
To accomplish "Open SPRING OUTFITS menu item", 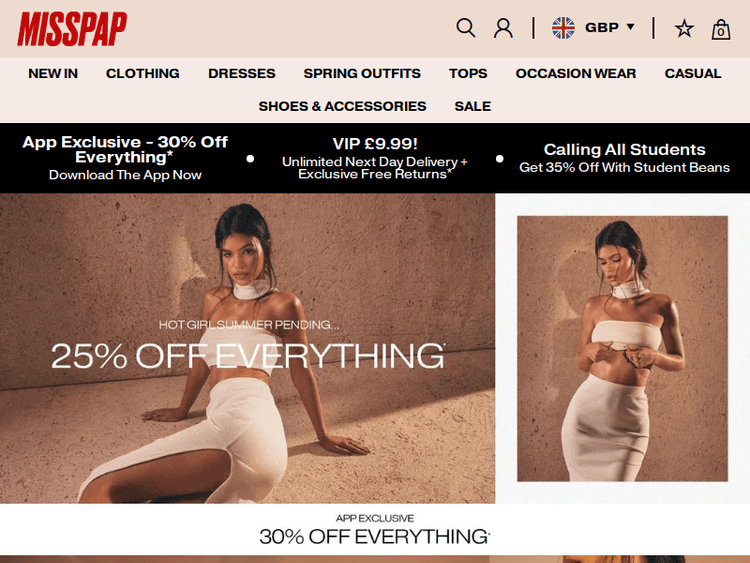I will point(362,73).
